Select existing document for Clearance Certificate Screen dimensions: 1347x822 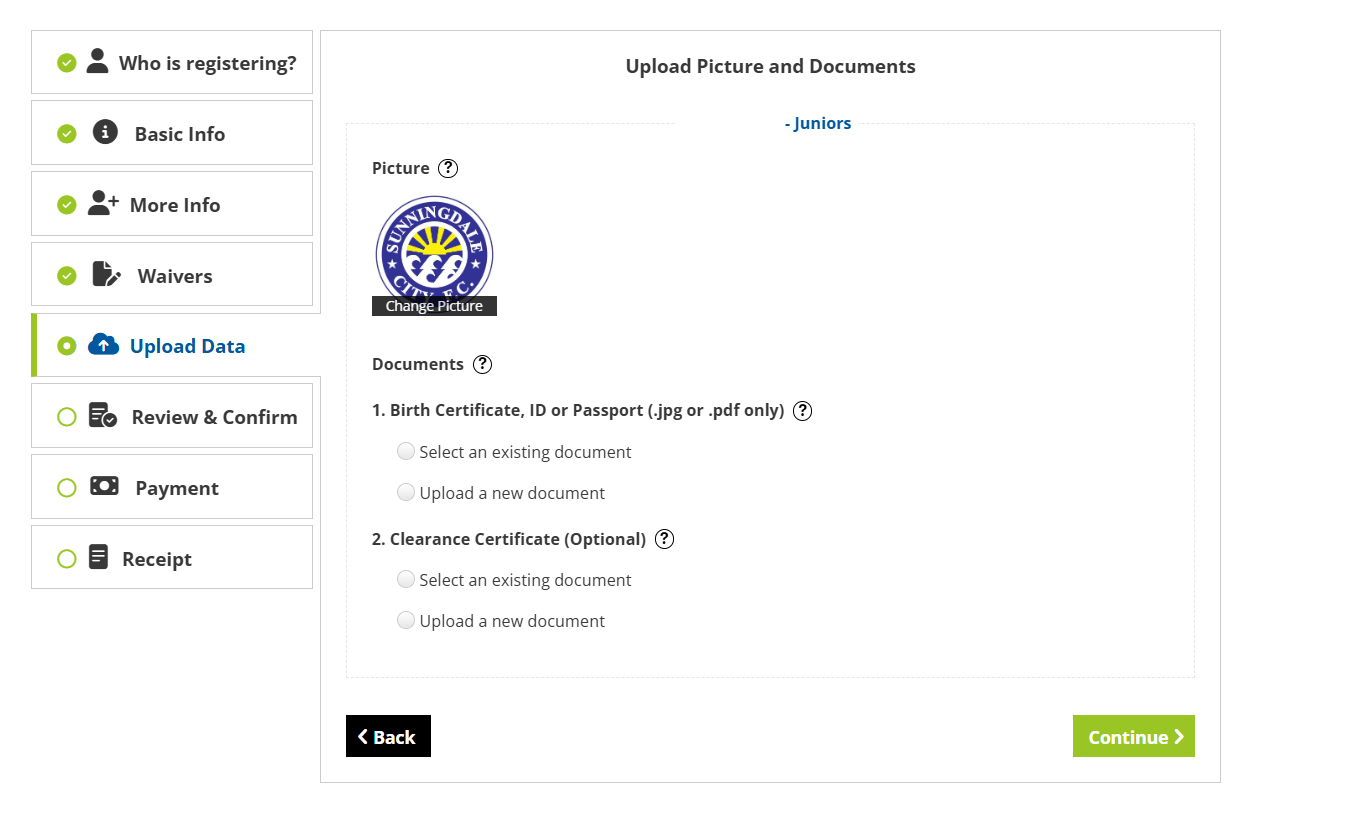[406, 579]
